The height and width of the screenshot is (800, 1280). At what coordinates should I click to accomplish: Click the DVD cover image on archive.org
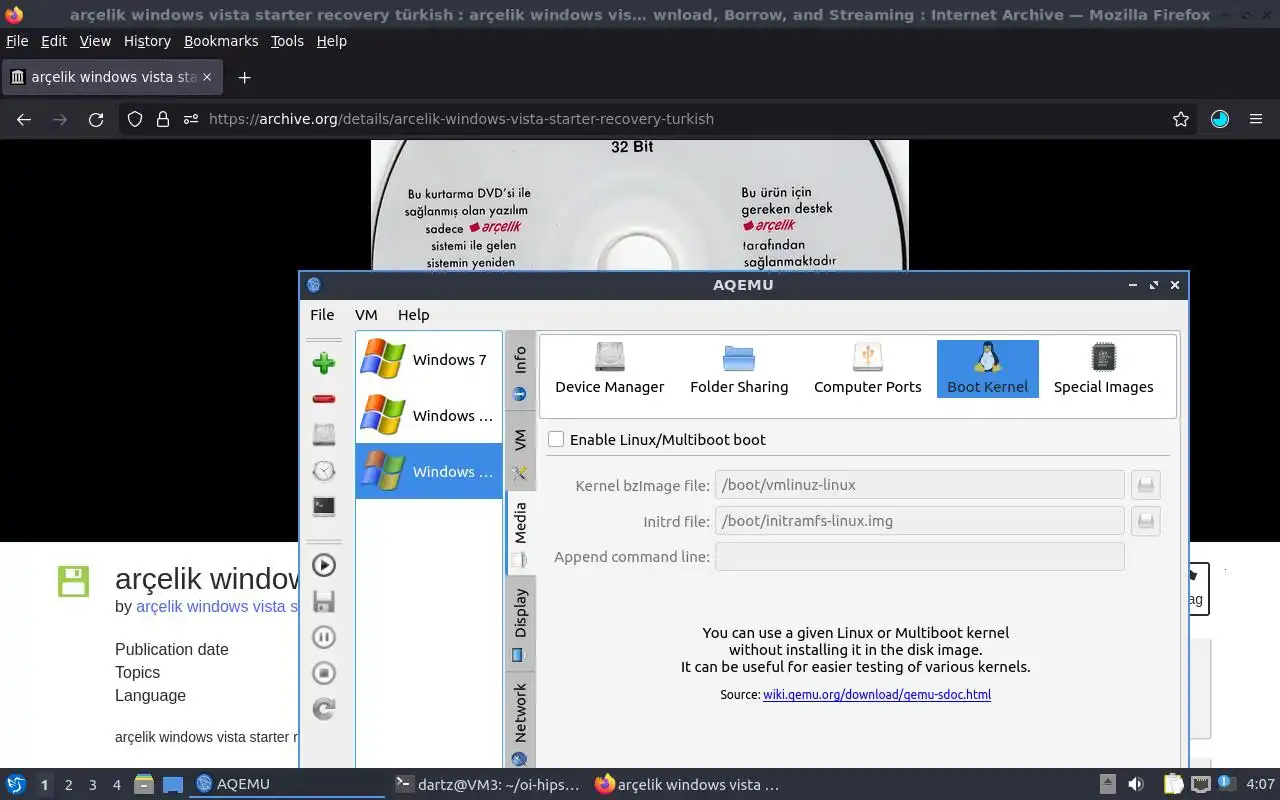pyautogui.click(x=640, y=205)
